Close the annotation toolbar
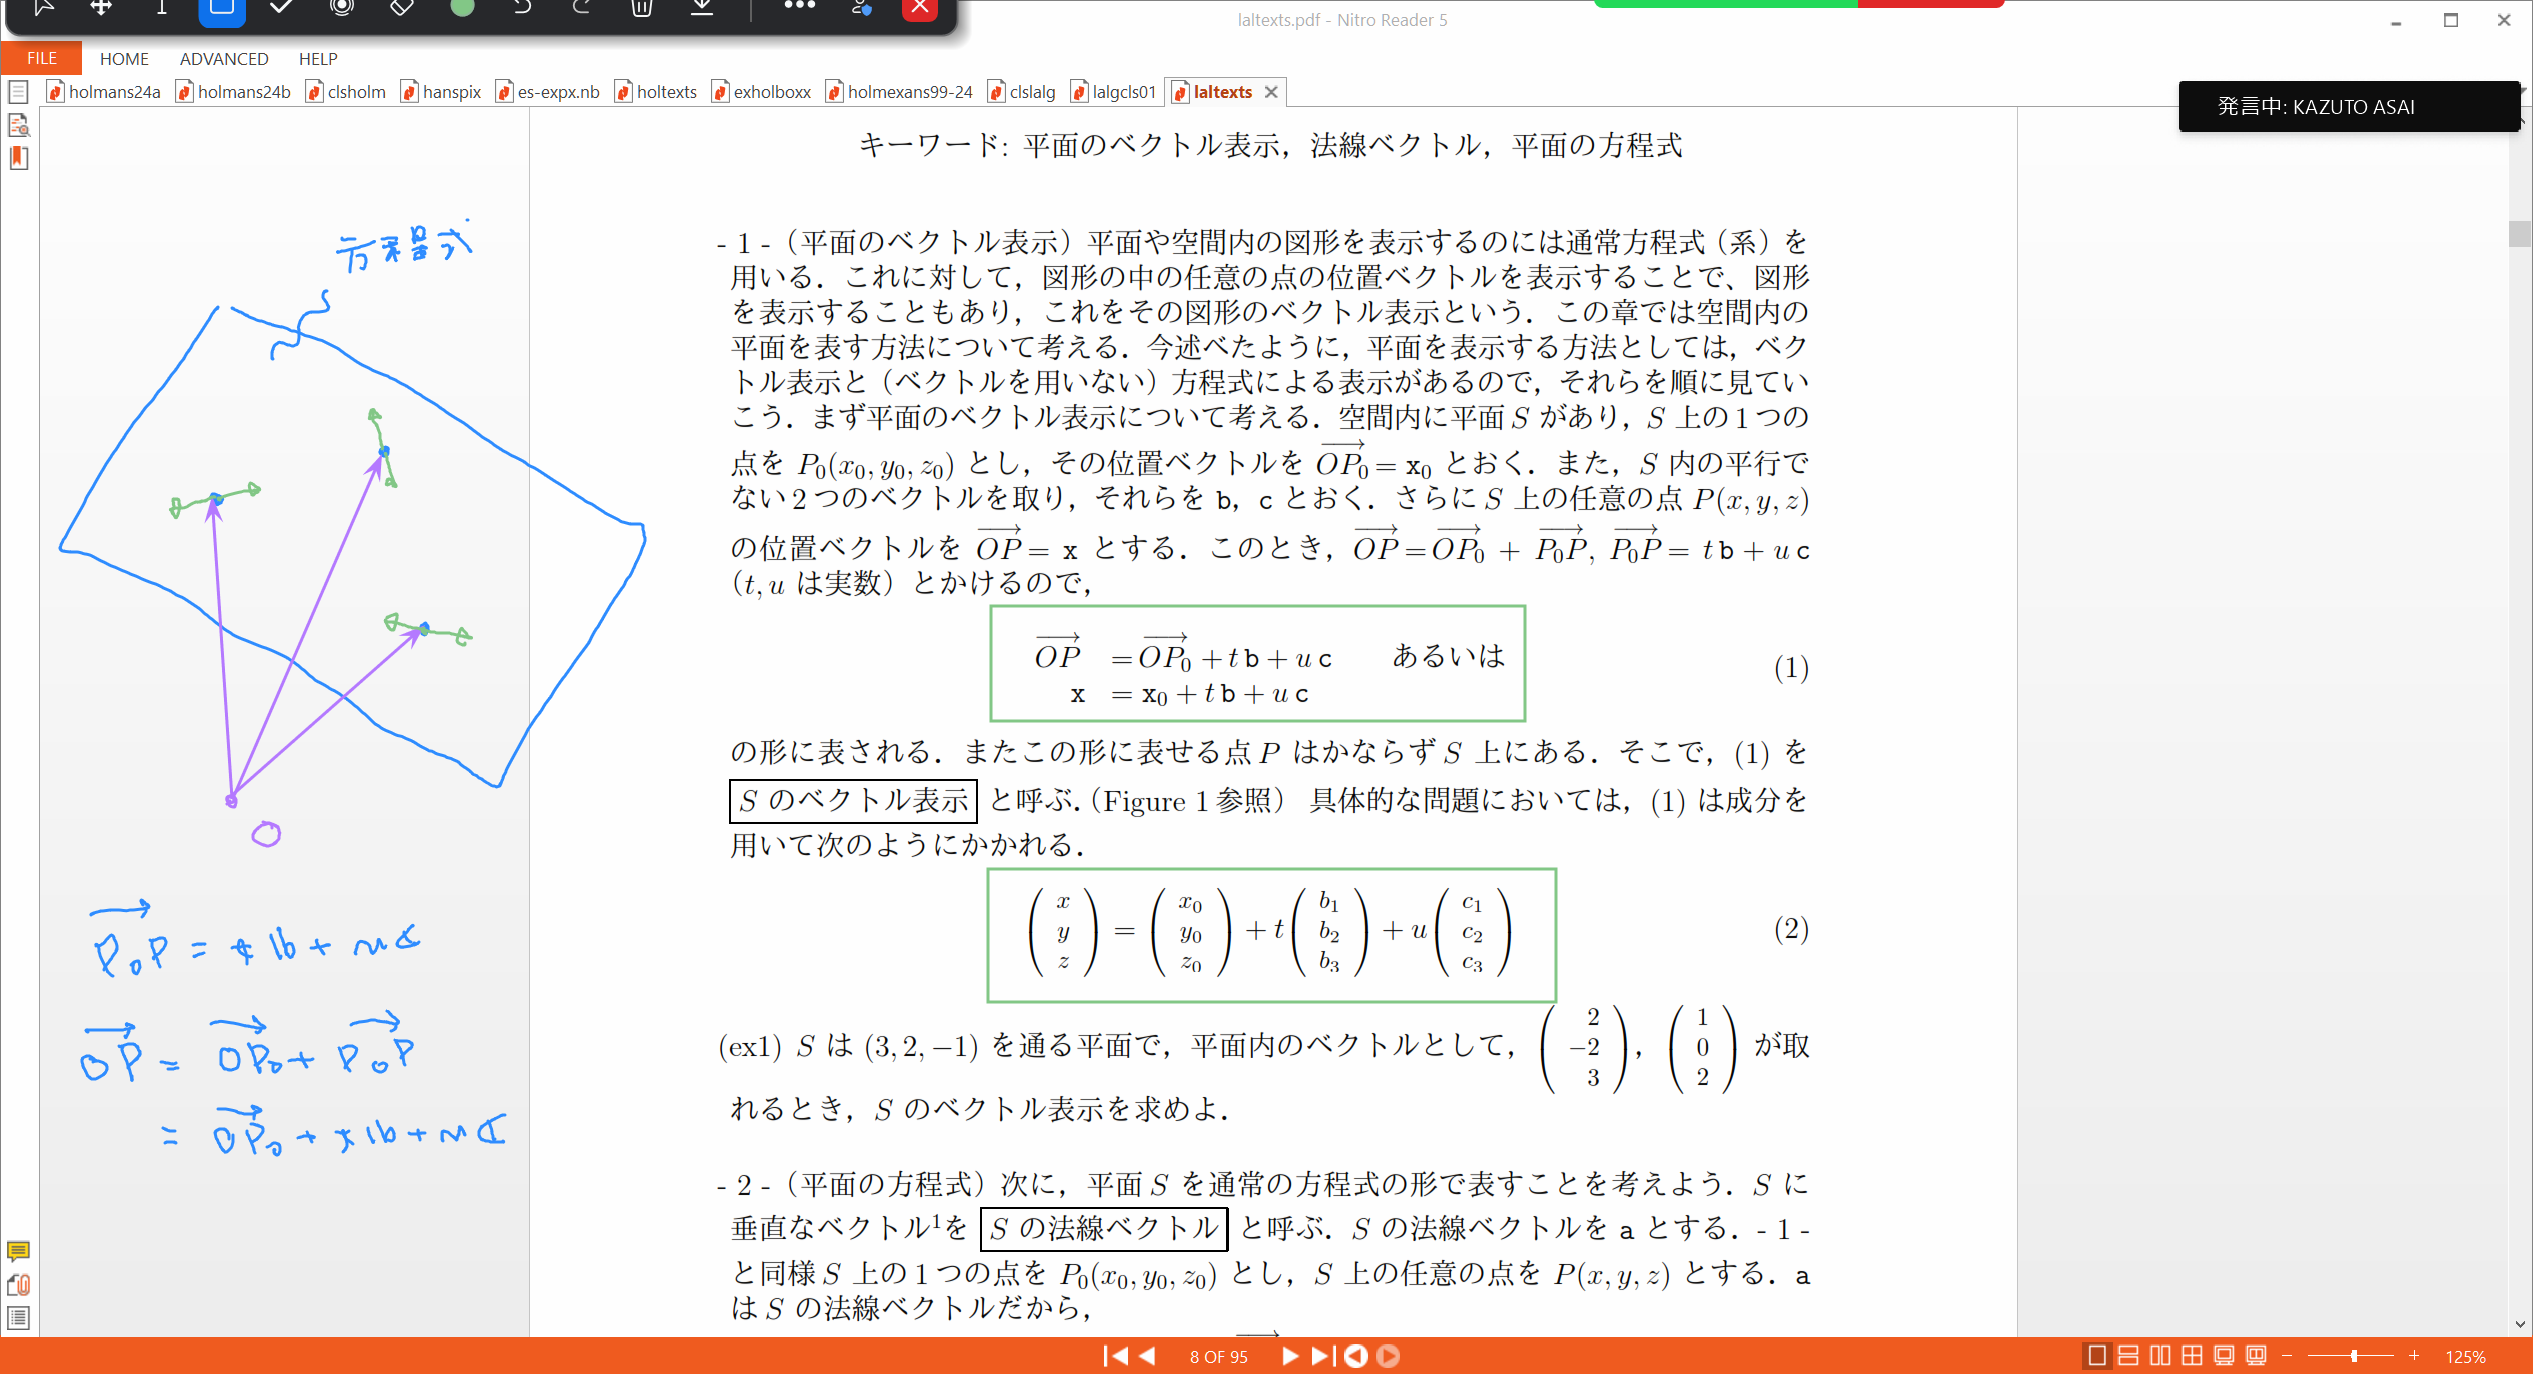 pos(920,8)
